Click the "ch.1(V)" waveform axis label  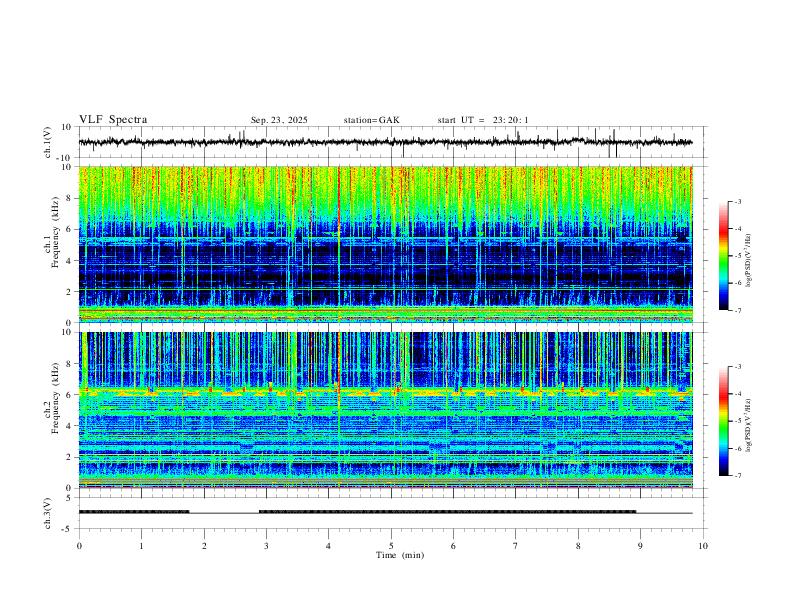click(48, 142)
